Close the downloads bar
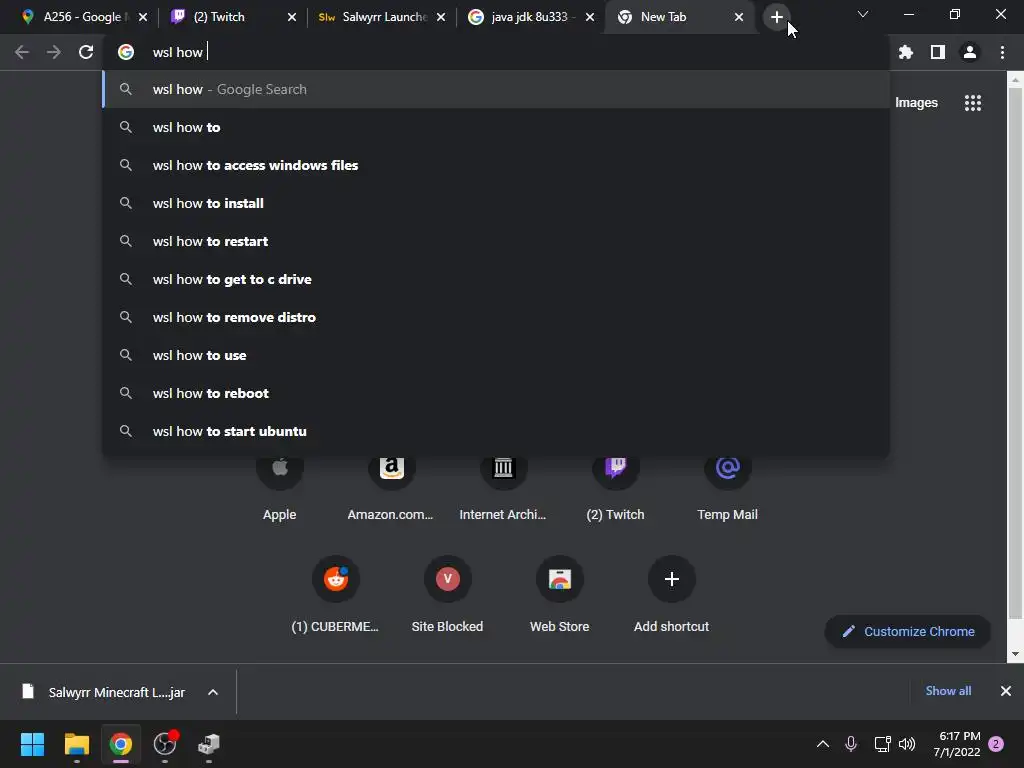 (1006, 691)
